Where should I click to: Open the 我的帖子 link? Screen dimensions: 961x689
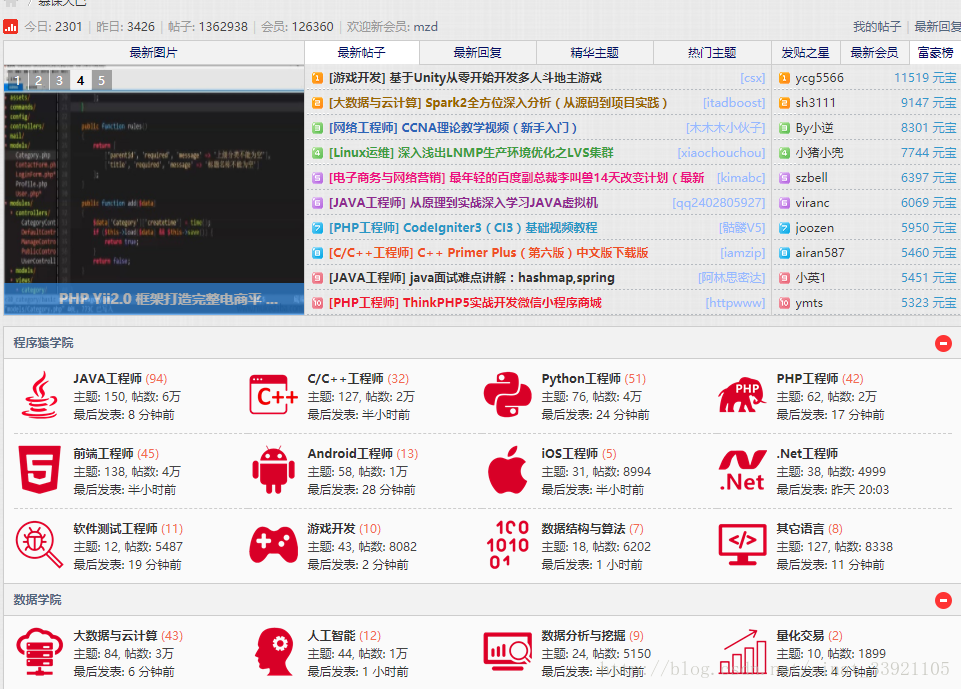tap(877, 27)
